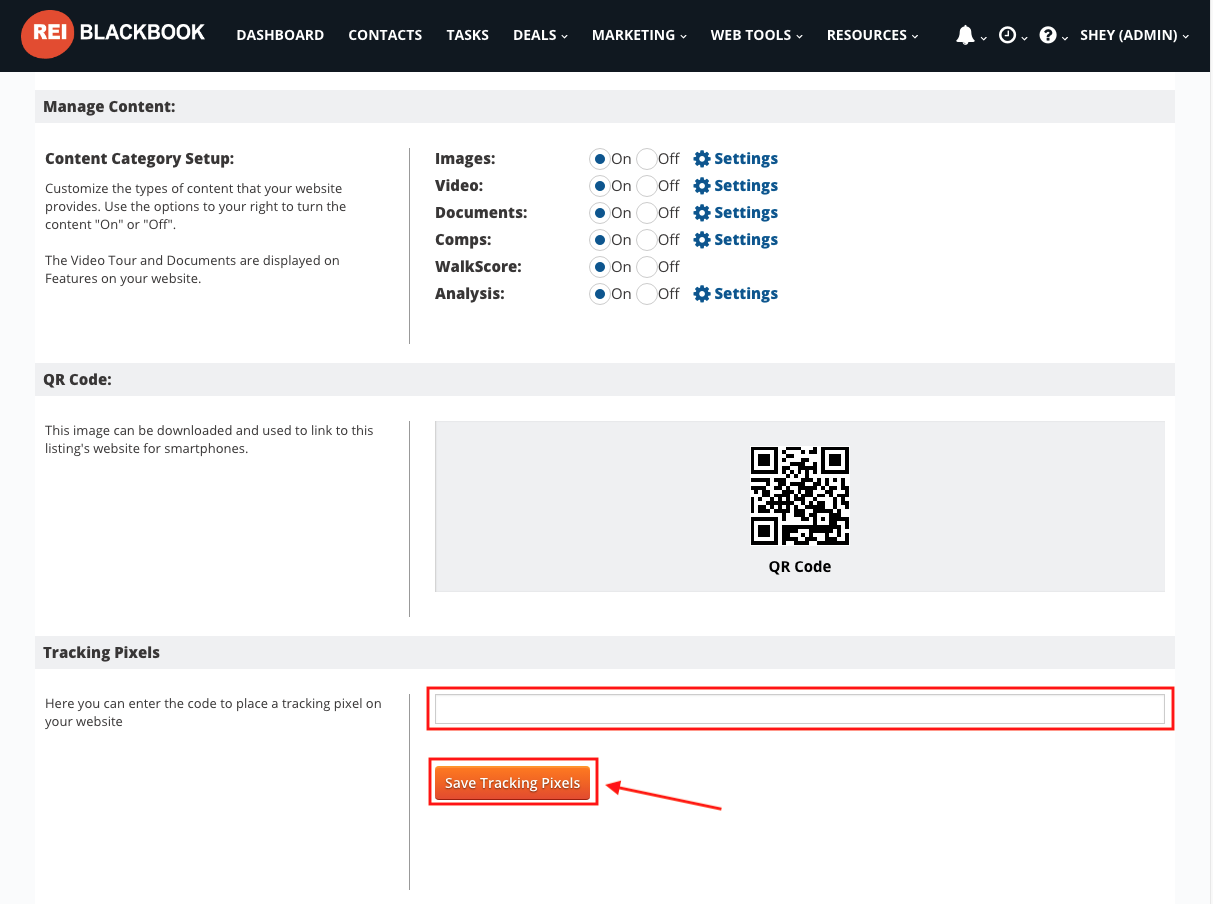This screenshot has width=1213, height=904.
Task: Click the gear icon beside Analysis Settings
Action: click(702, 294)
